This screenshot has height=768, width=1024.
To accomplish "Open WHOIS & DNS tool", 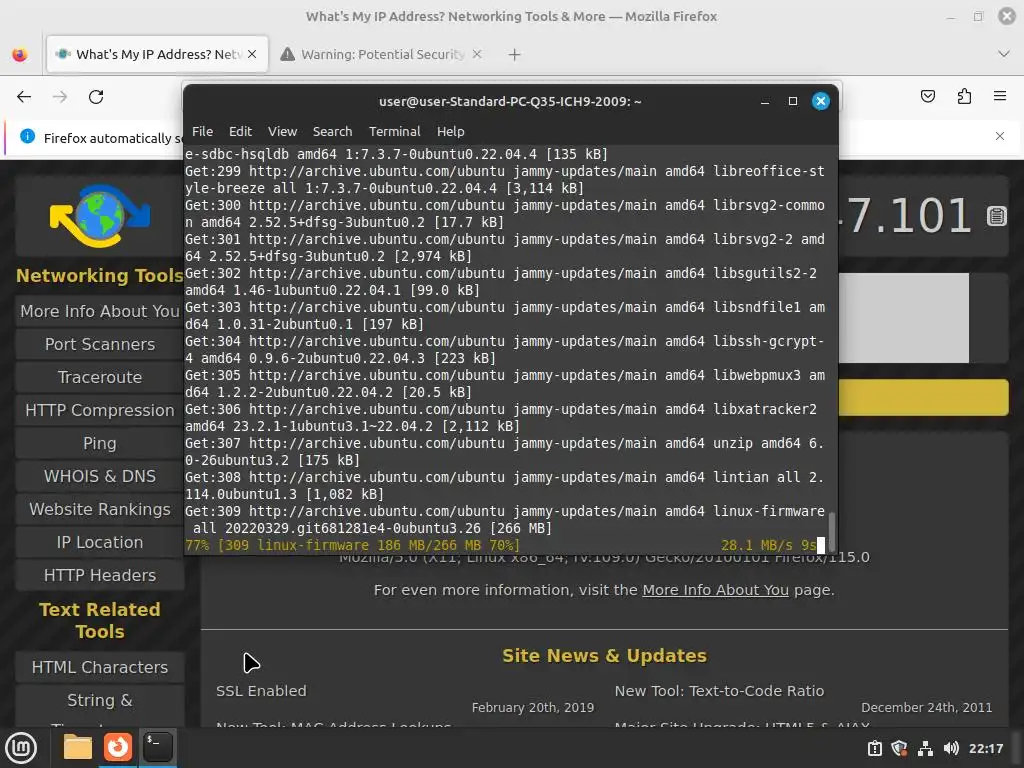I will [100, 476].
